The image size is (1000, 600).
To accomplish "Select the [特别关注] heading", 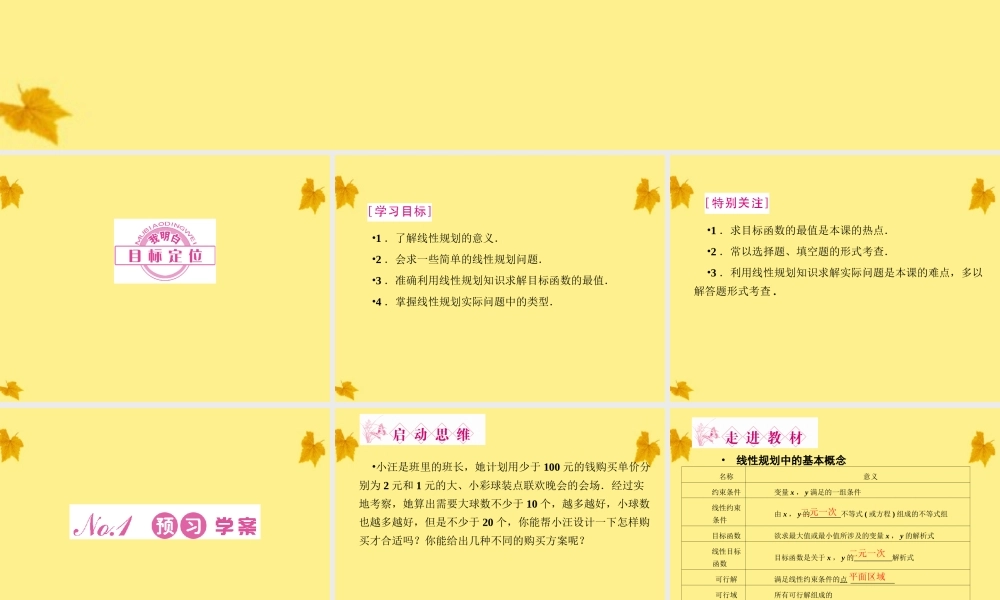I will coord(737,203).
